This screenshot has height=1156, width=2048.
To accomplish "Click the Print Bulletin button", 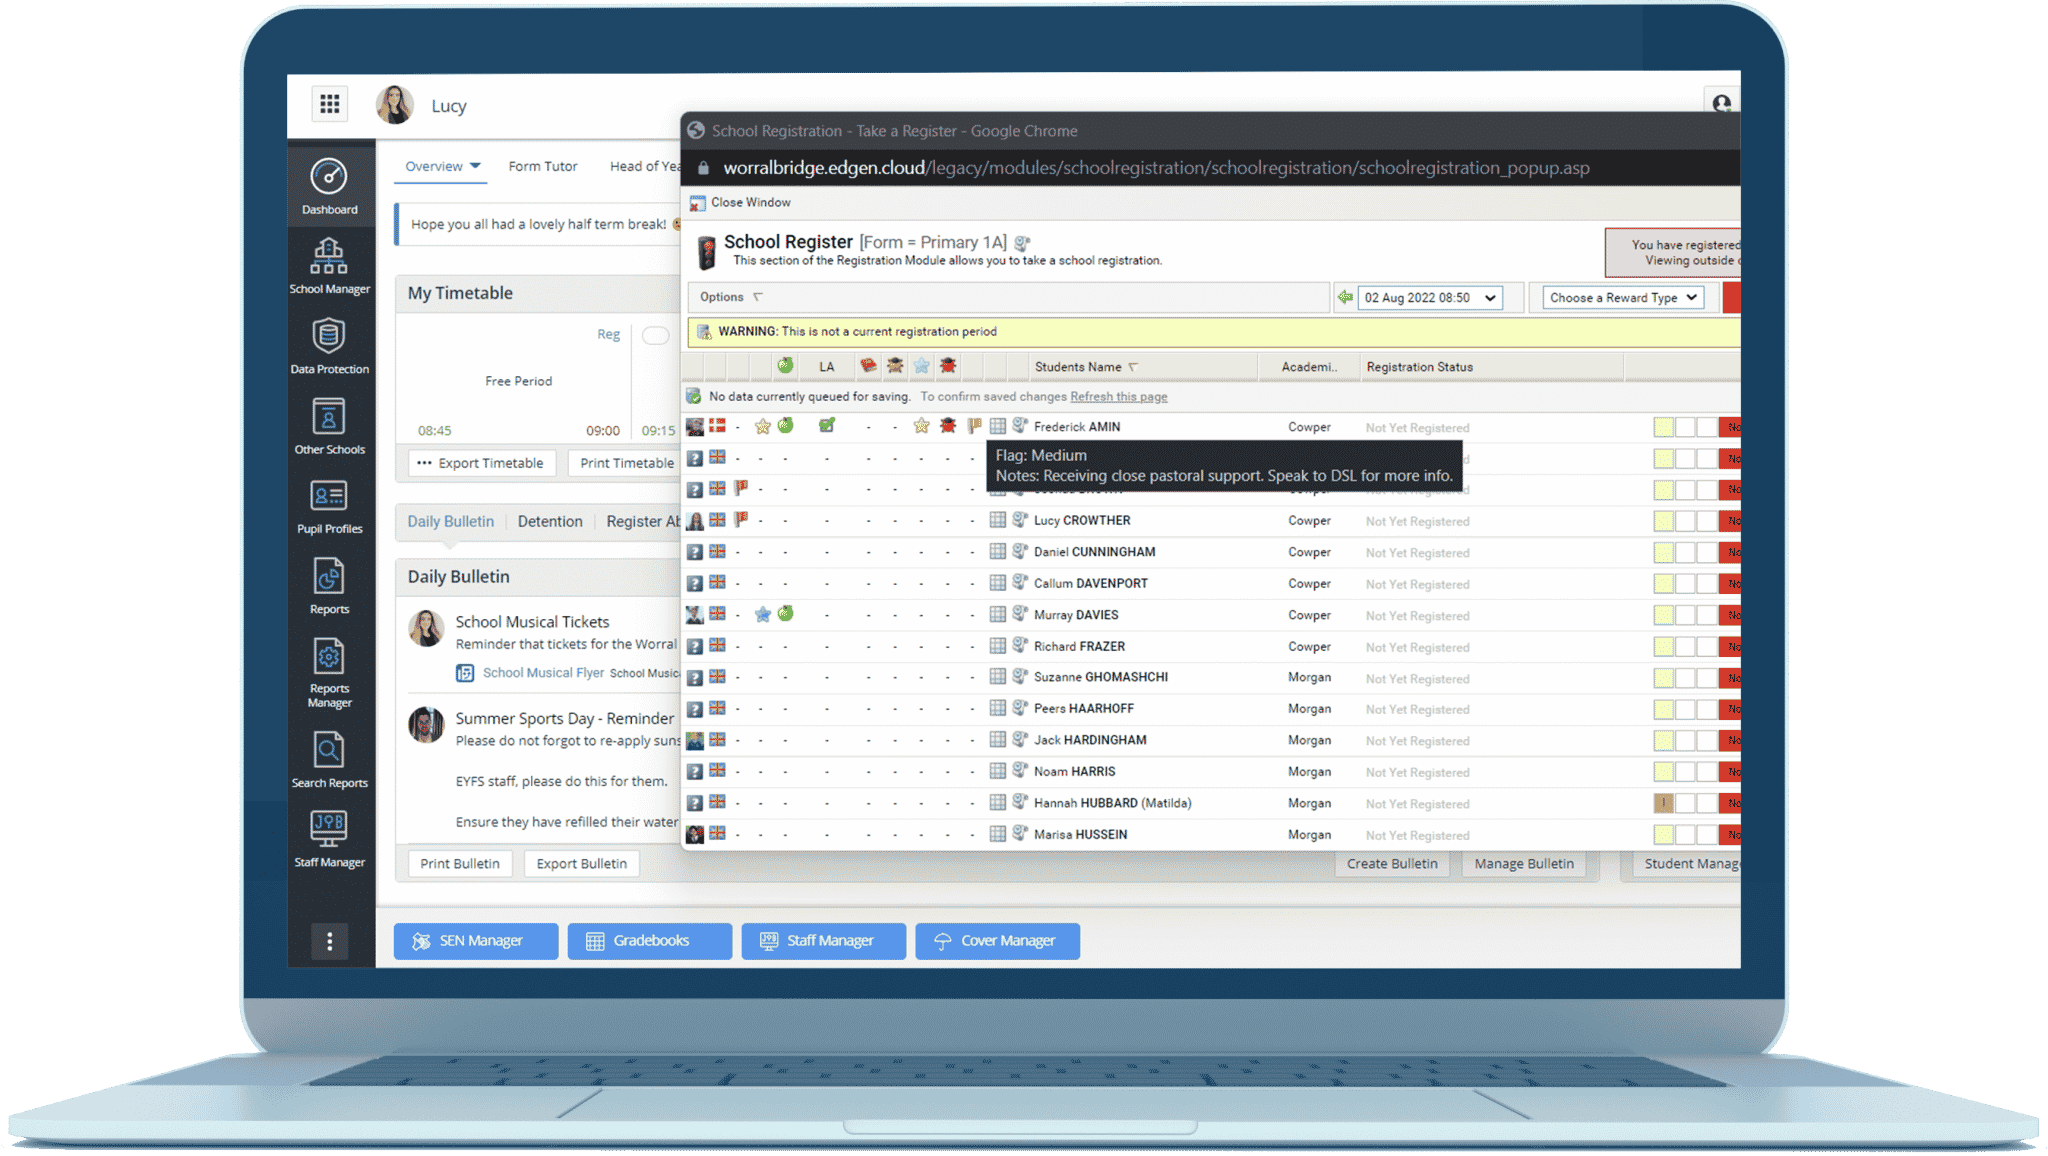I will pos(460,863).
